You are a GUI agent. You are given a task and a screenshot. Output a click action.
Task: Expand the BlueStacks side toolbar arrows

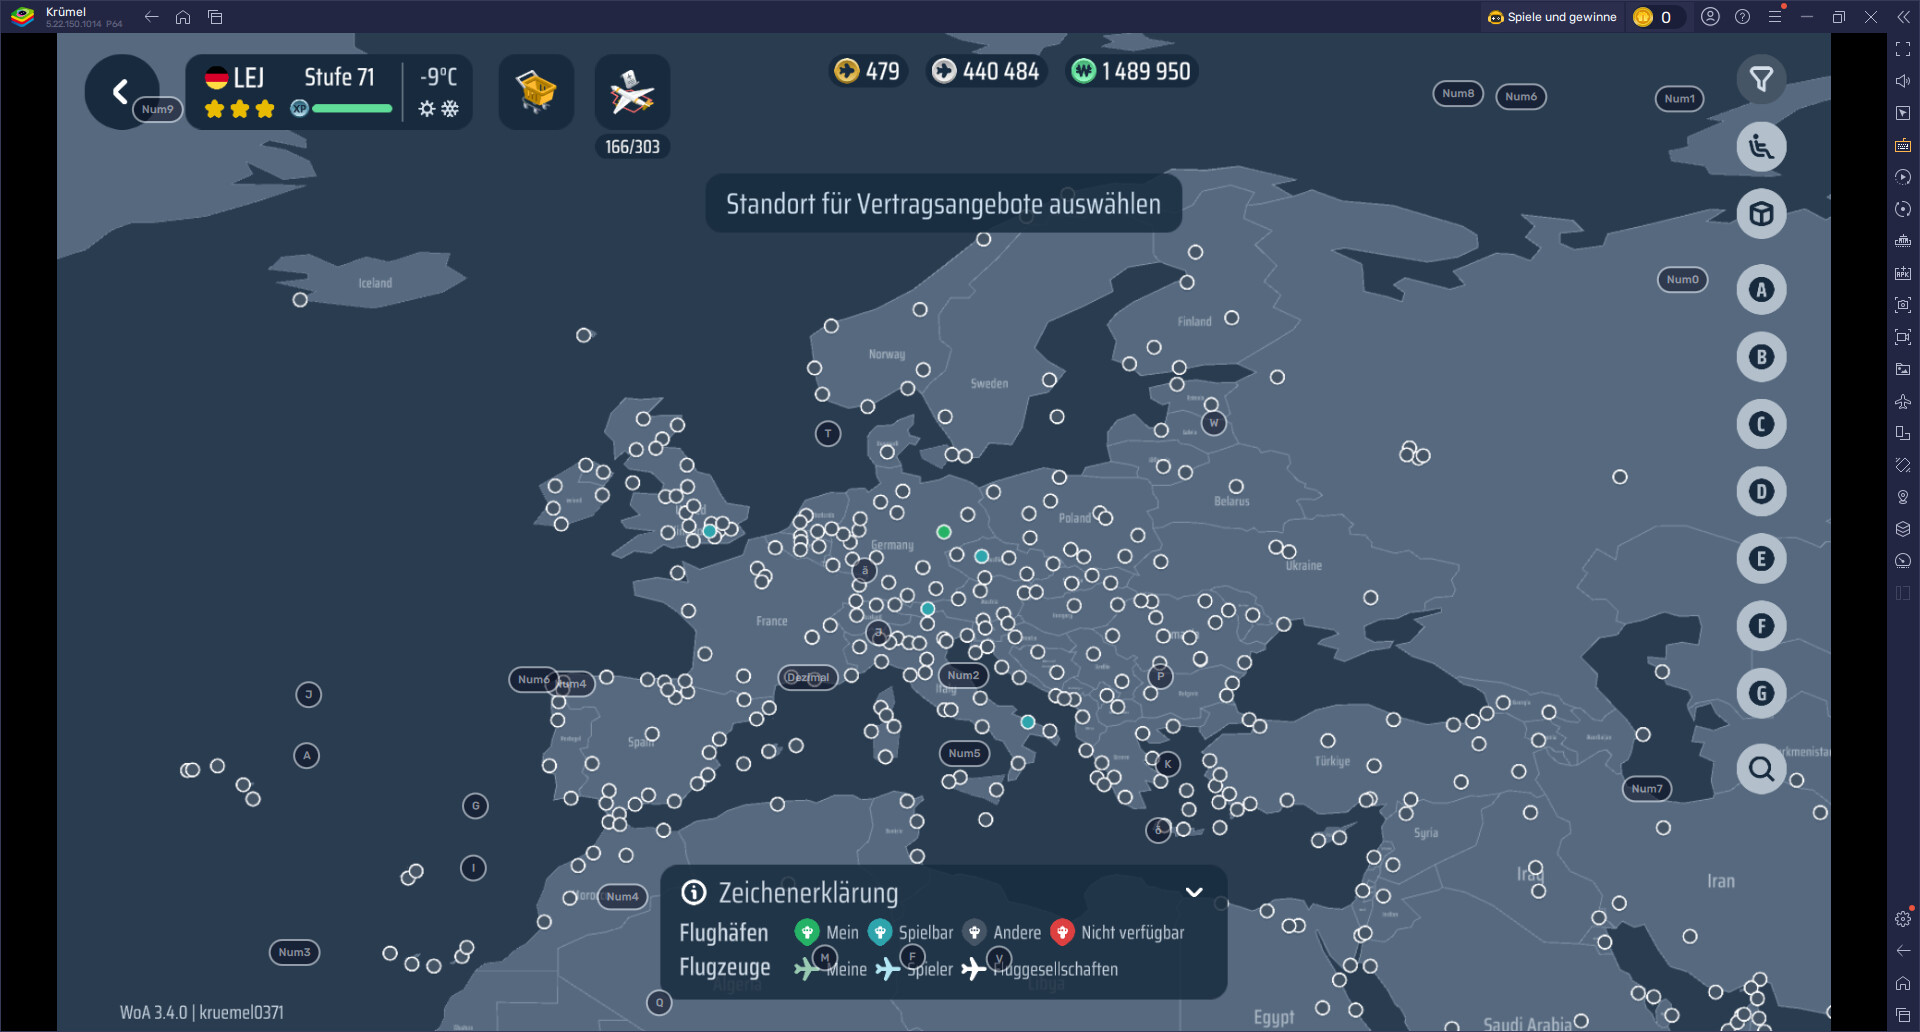1903,17
